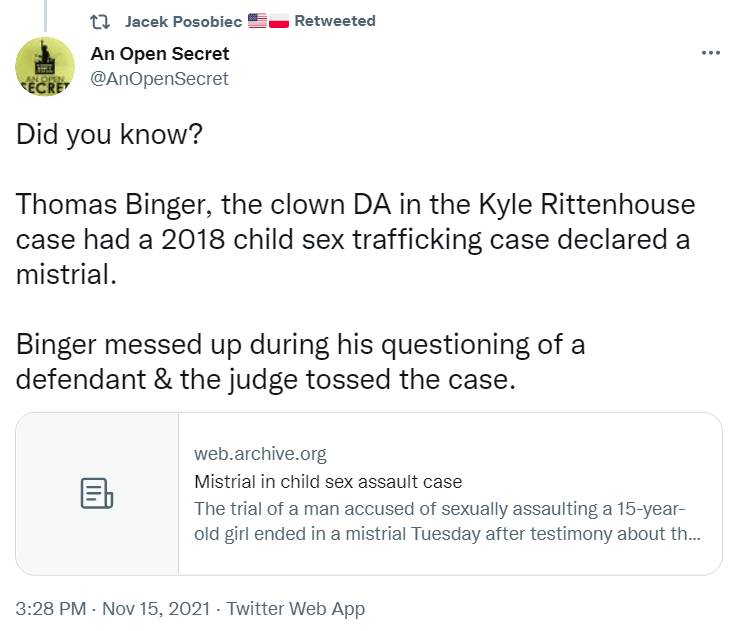The width and height of the screenshot is (742, 631).
Task: Click the 'Binger messed up' paragraph
Action: click(300, 362)
